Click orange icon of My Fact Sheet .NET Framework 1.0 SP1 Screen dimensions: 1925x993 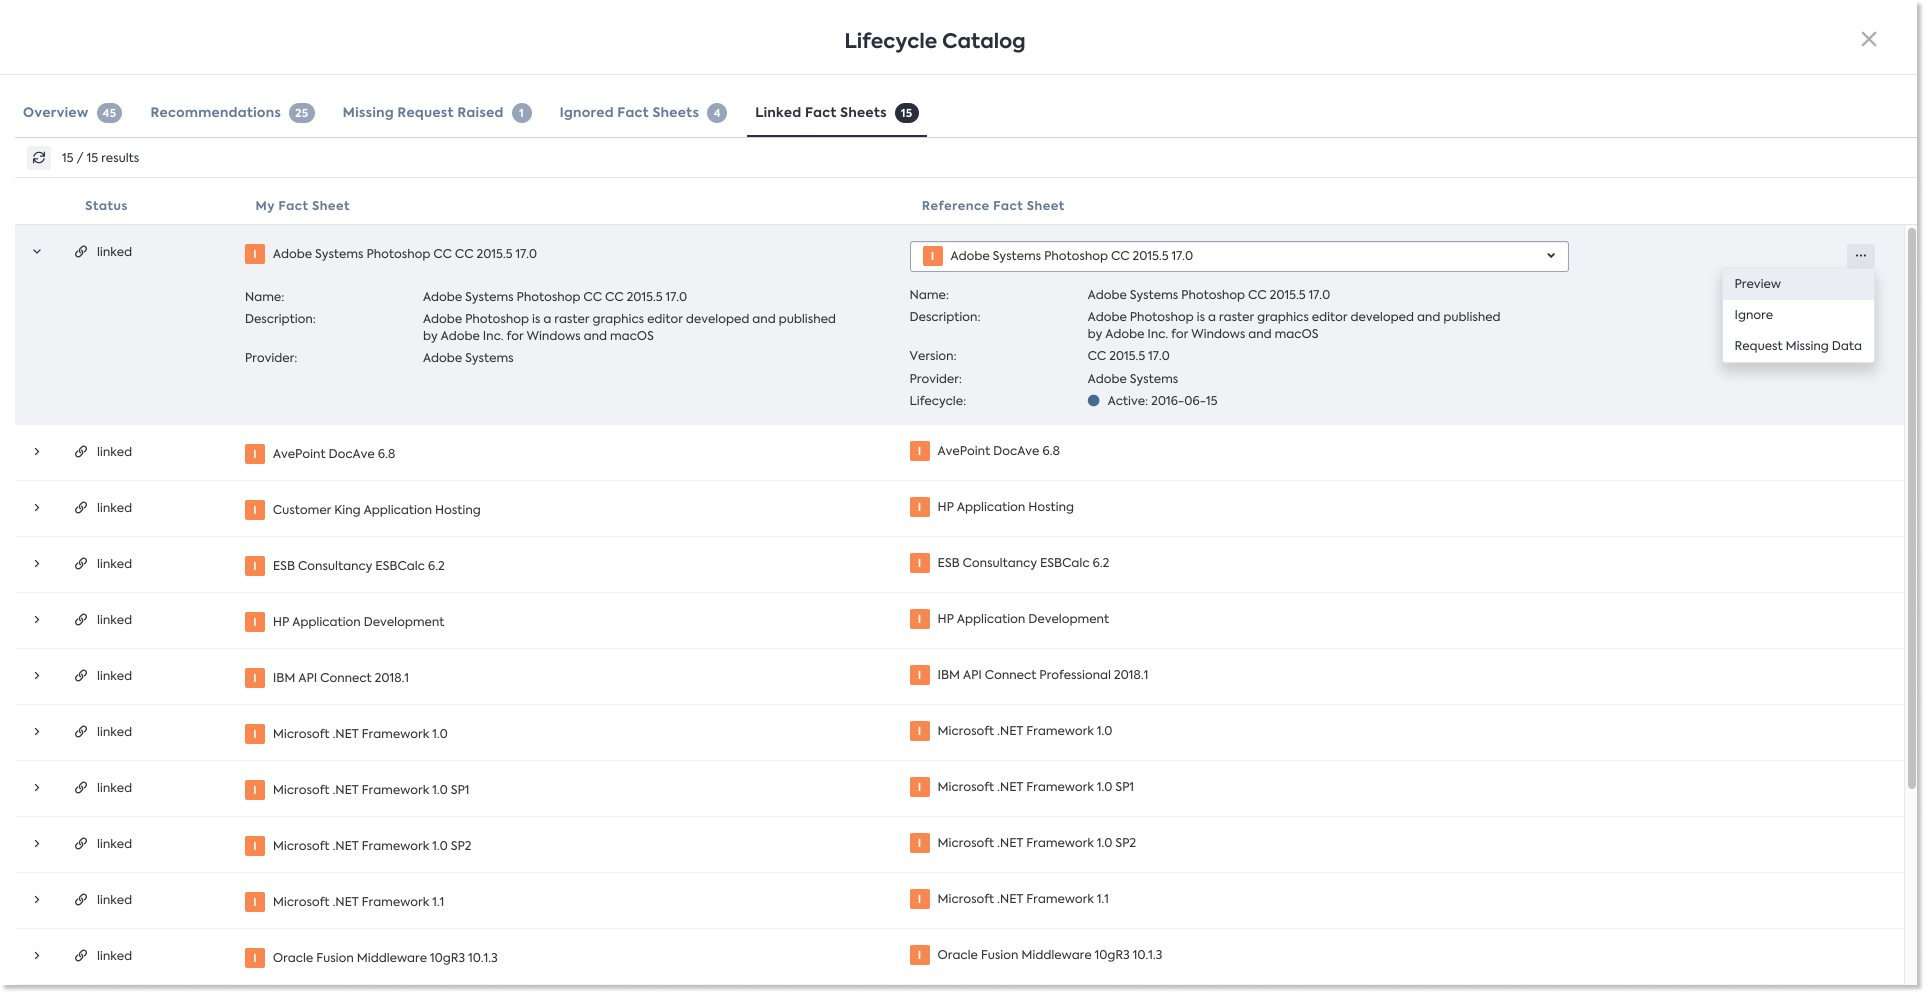click(255, 790)
